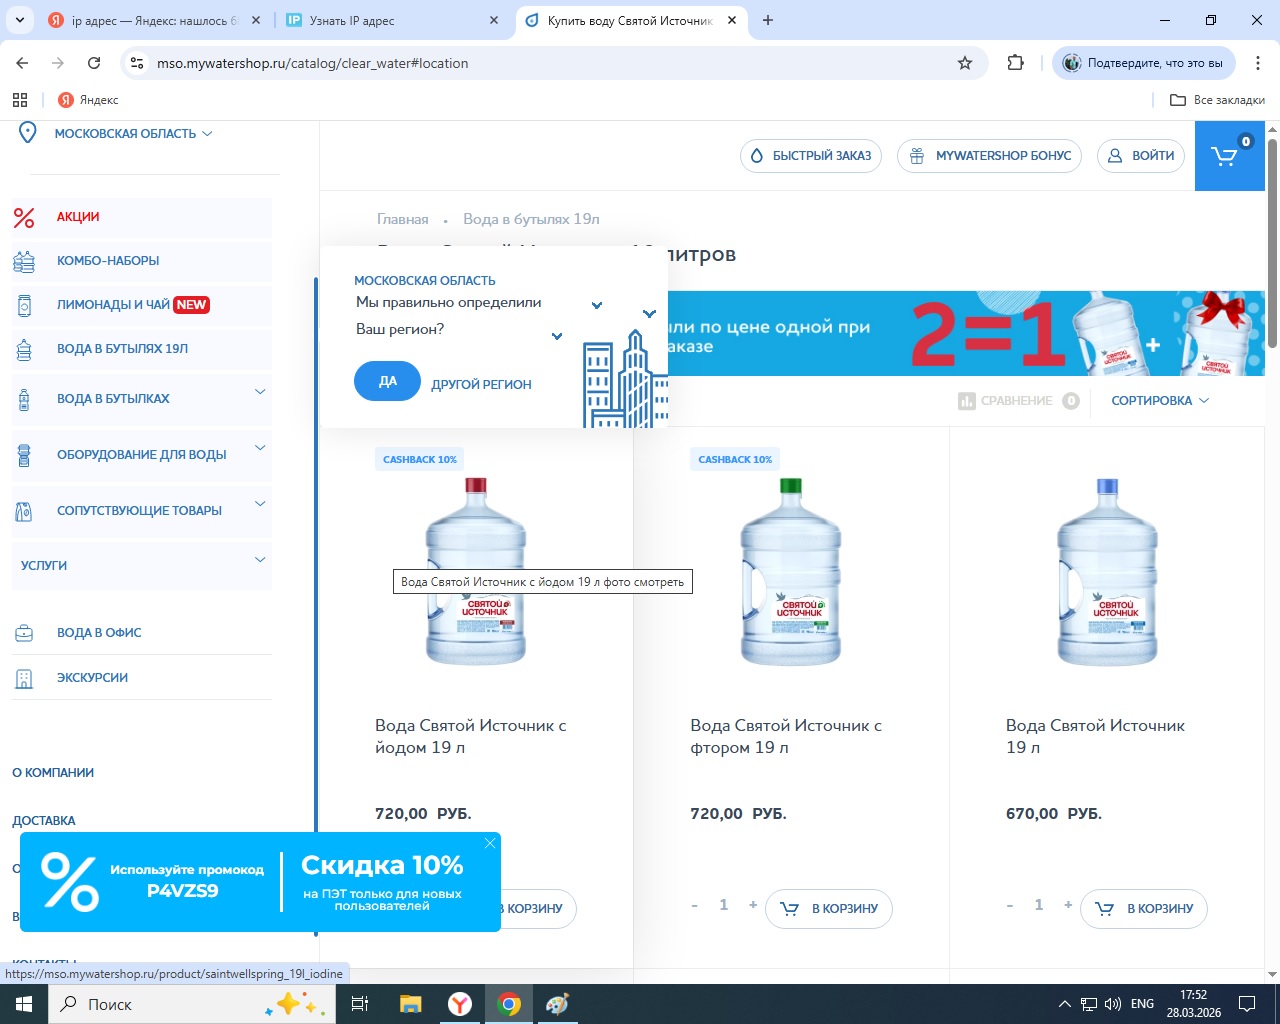Viewport: 1280px width, 1024px height.
Task: Open Yandex Browser from the taskbar
Action: coord(460,1004)
